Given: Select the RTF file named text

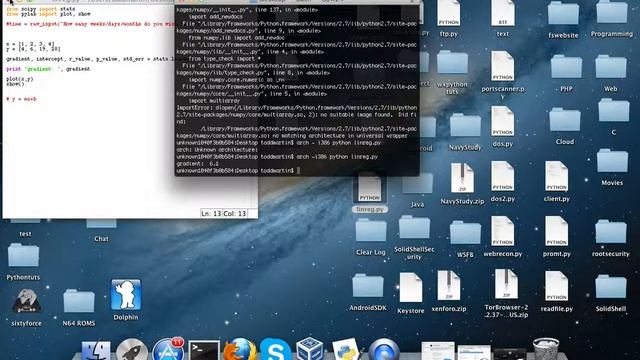Looking at the screenshot, I should coord(503,13).
